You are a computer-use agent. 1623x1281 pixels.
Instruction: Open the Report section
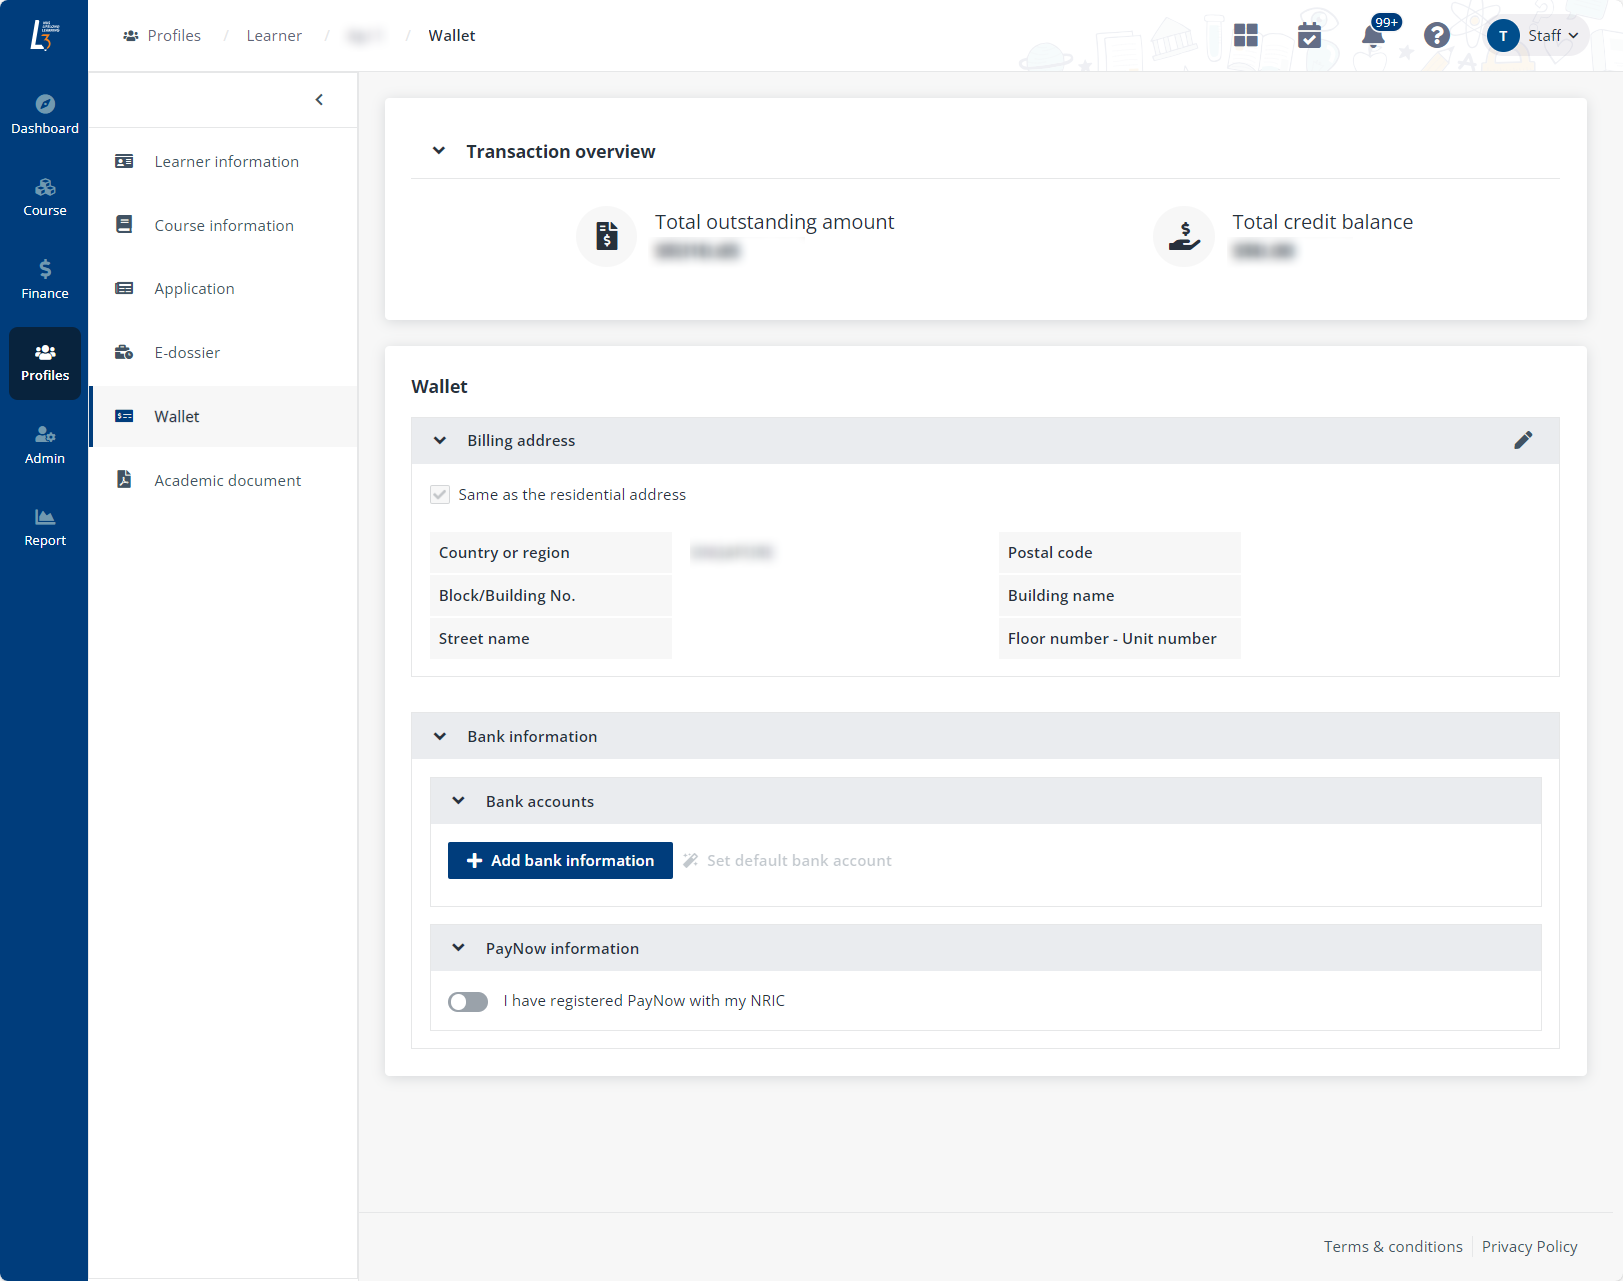45,527
